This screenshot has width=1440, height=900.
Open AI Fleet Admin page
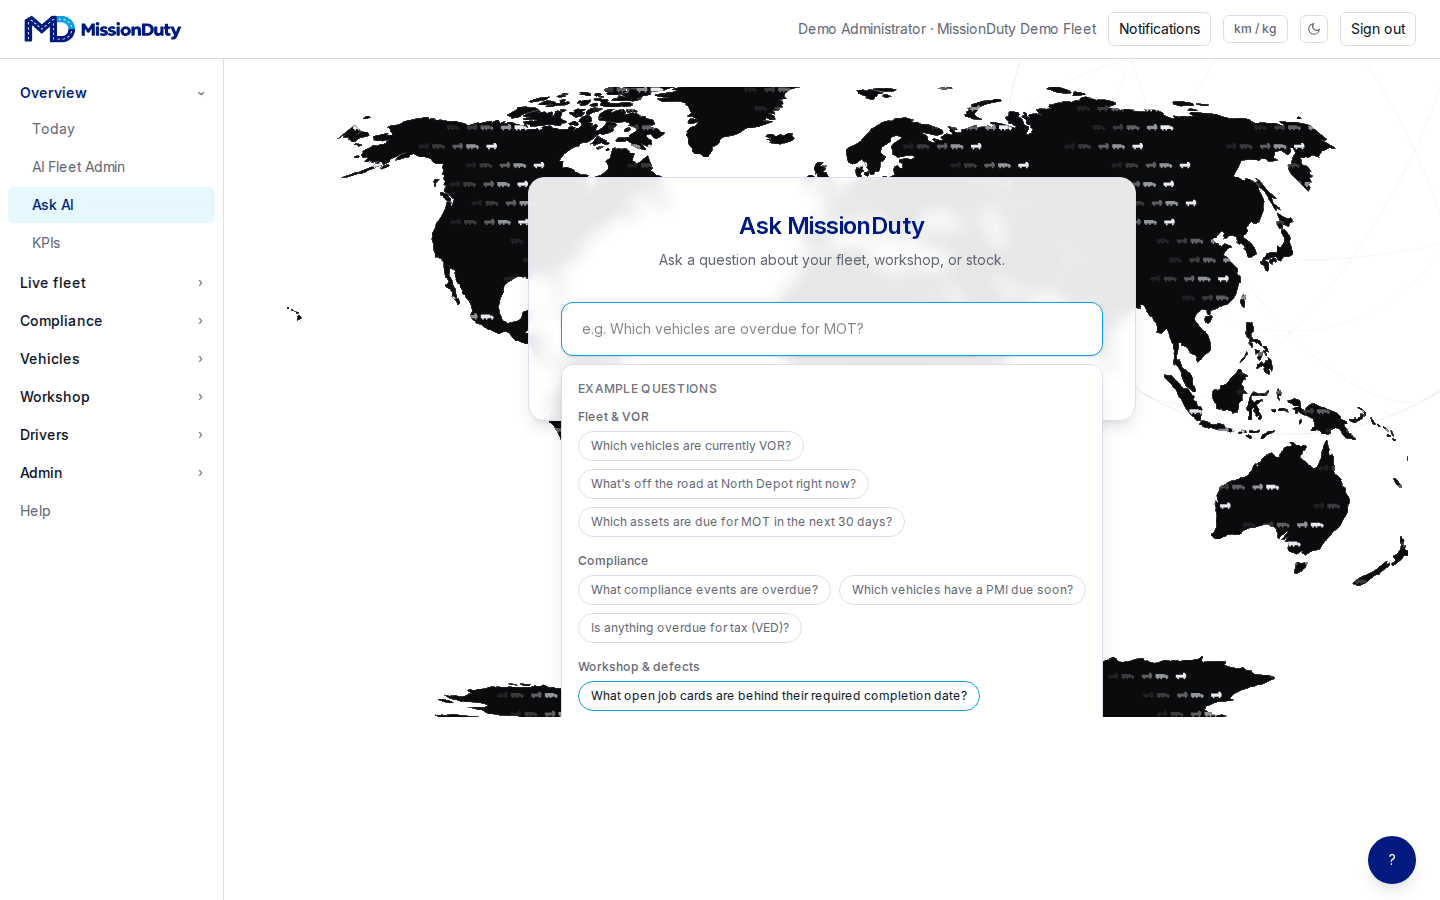[111, 167]
